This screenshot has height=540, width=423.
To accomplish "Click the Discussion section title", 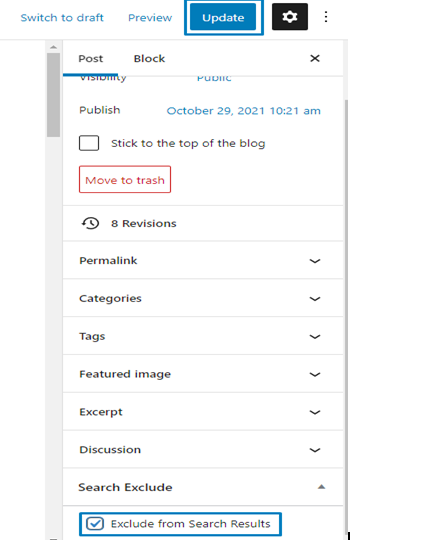I will coord(110,450).
